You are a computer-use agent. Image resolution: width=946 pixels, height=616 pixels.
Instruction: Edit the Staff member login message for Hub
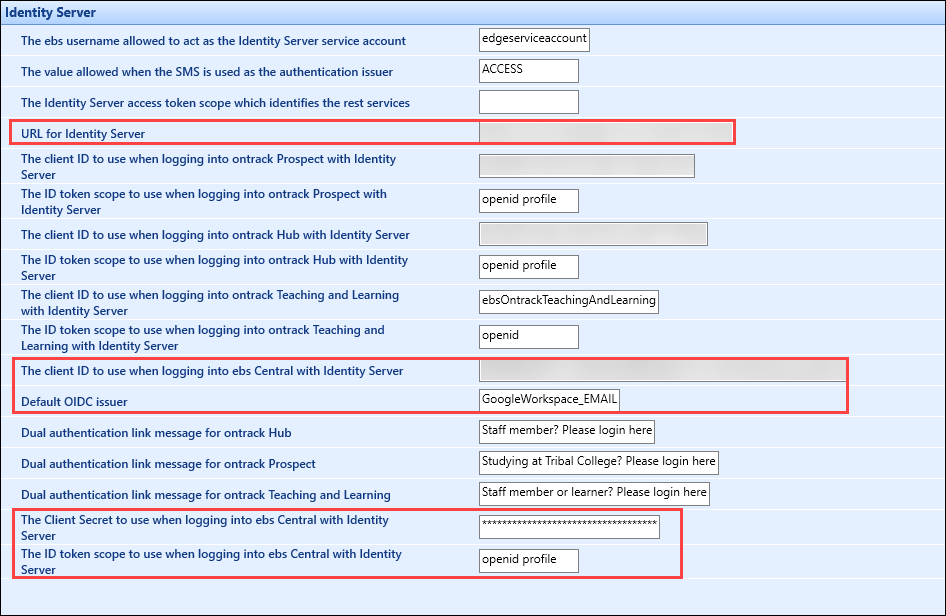(x=566, y=431)
